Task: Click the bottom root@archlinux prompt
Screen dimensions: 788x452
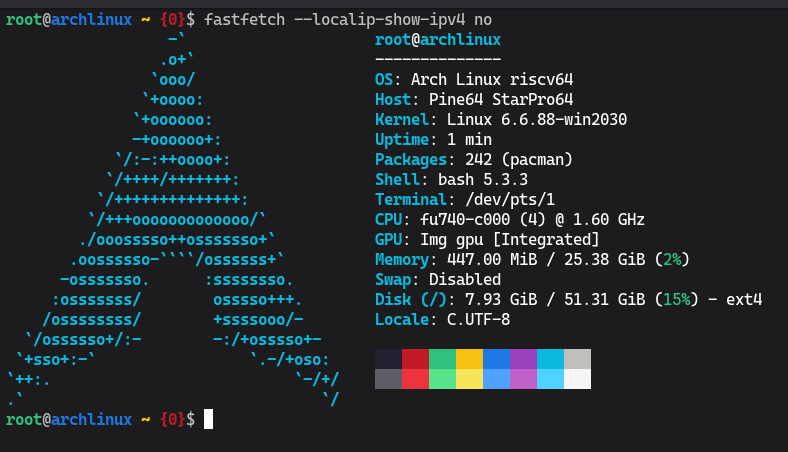Action: click(101, 419)
